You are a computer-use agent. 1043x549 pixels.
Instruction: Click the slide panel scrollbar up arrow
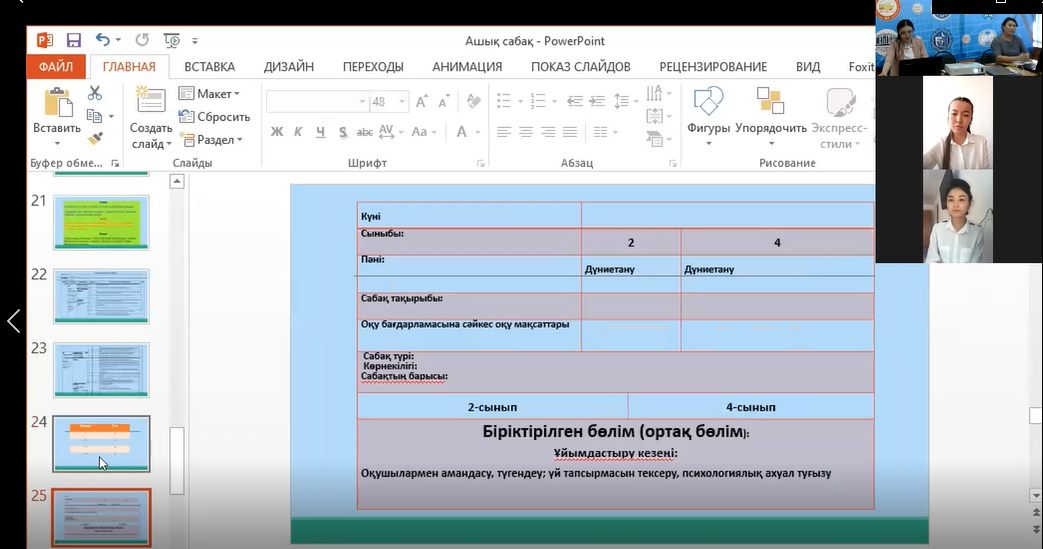tap(177, 181)
